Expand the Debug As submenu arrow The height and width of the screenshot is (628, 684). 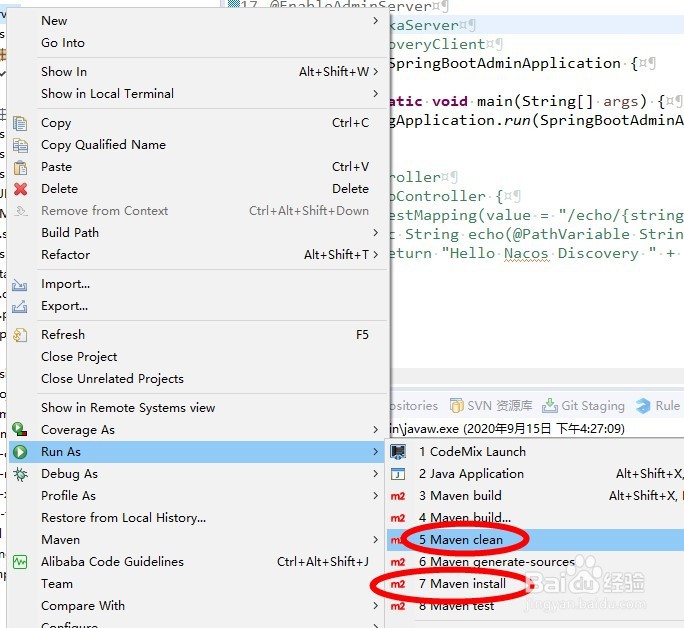pos(376,474)
